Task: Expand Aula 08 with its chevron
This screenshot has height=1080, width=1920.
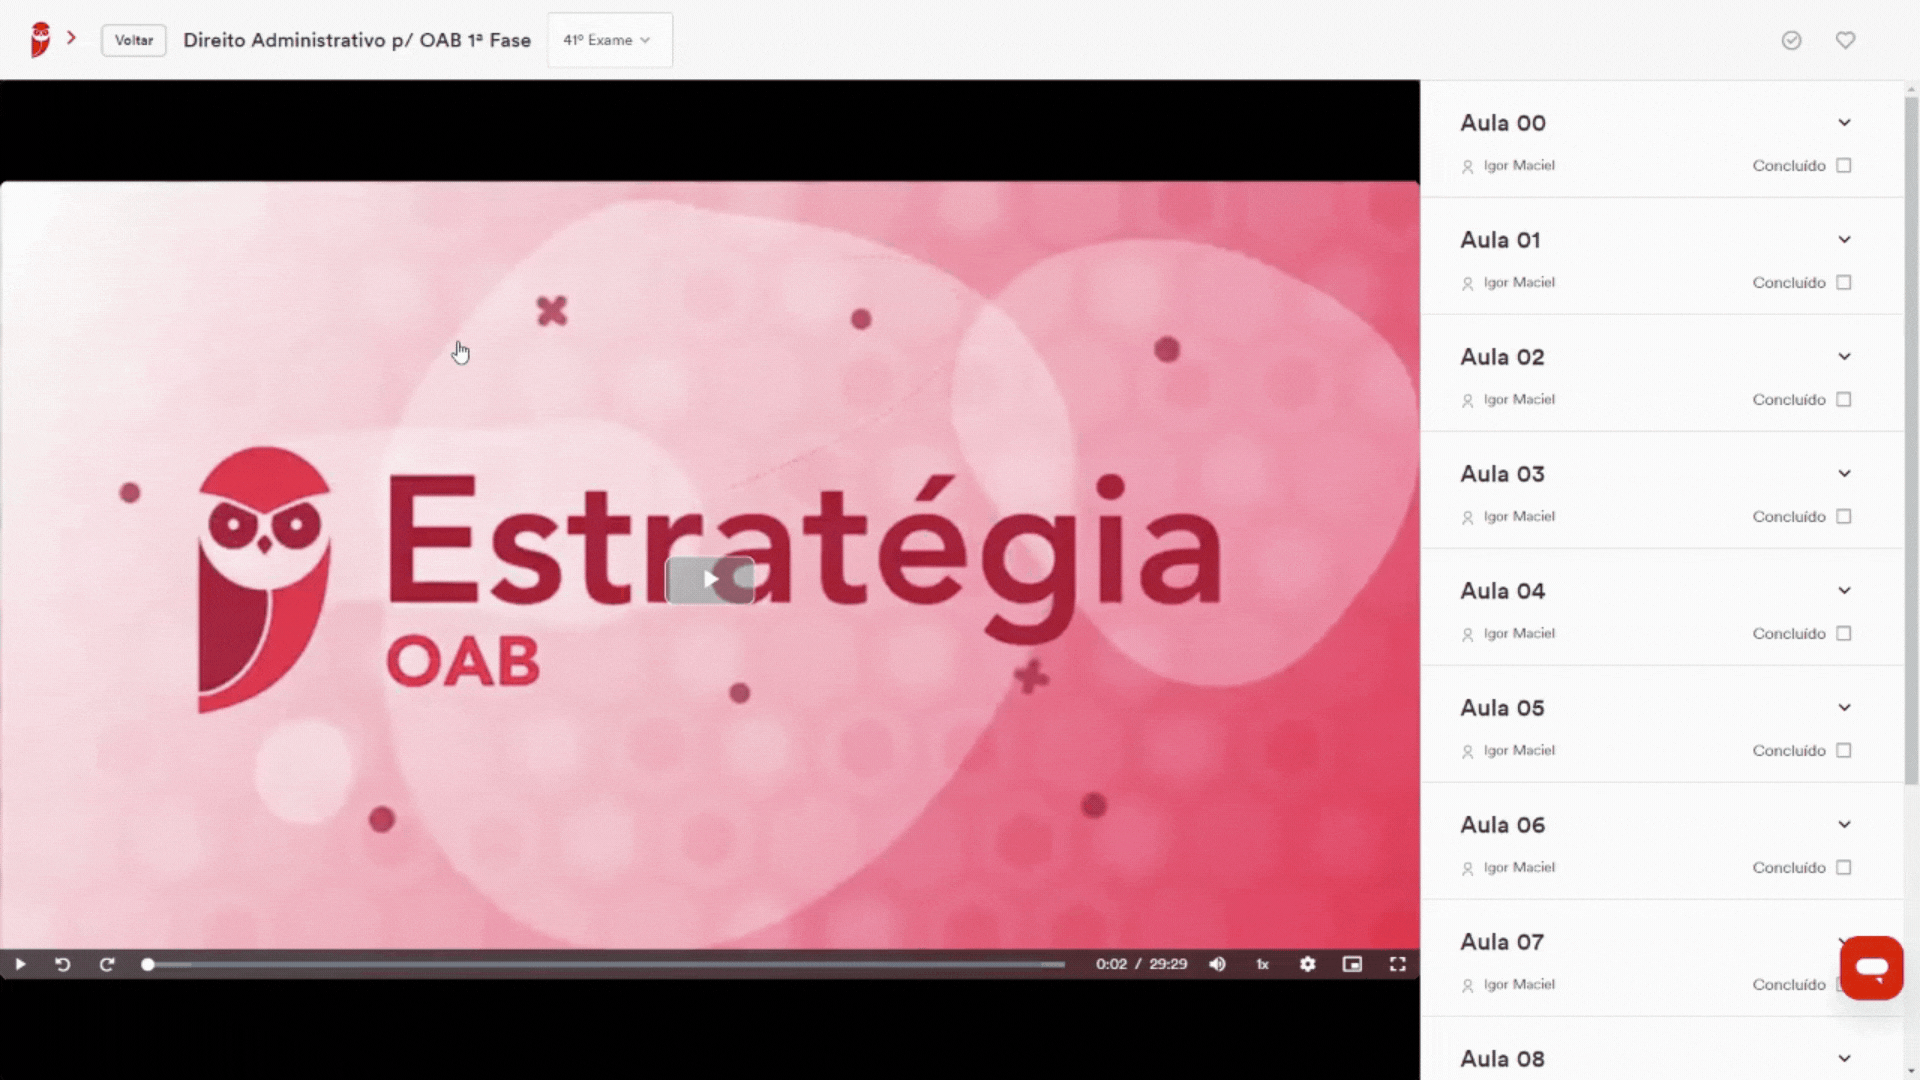Action: click(x=1844, y=1058)
